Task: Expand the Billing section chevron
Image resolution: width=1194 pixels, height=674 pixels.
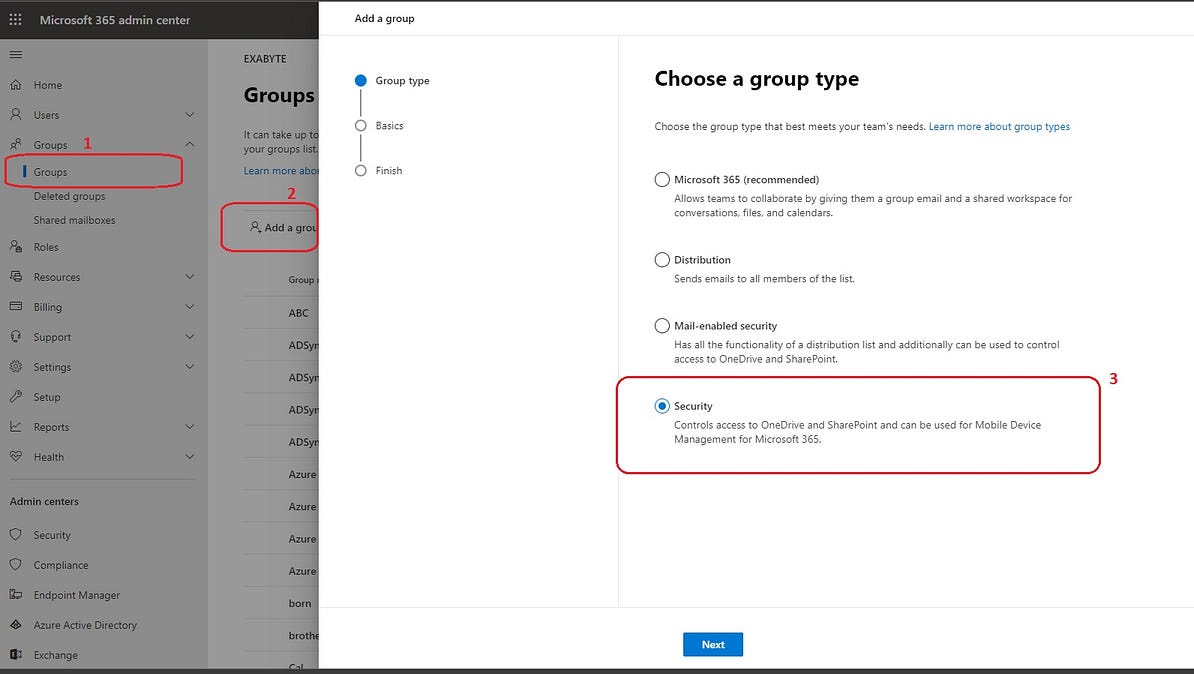Action: (x=190, y=306)
